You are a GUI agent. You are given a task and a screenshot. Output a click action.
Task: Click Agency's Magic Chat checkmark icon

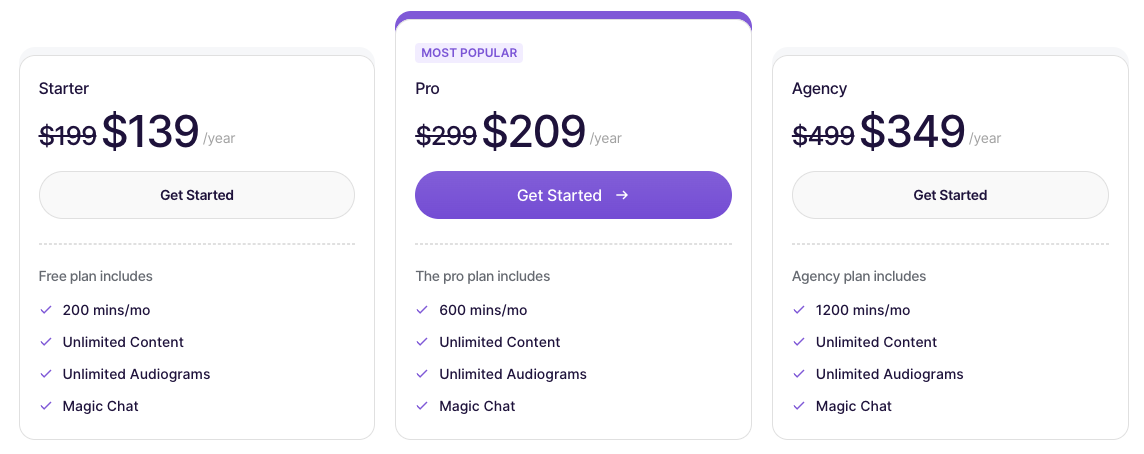tap(799, 406)
